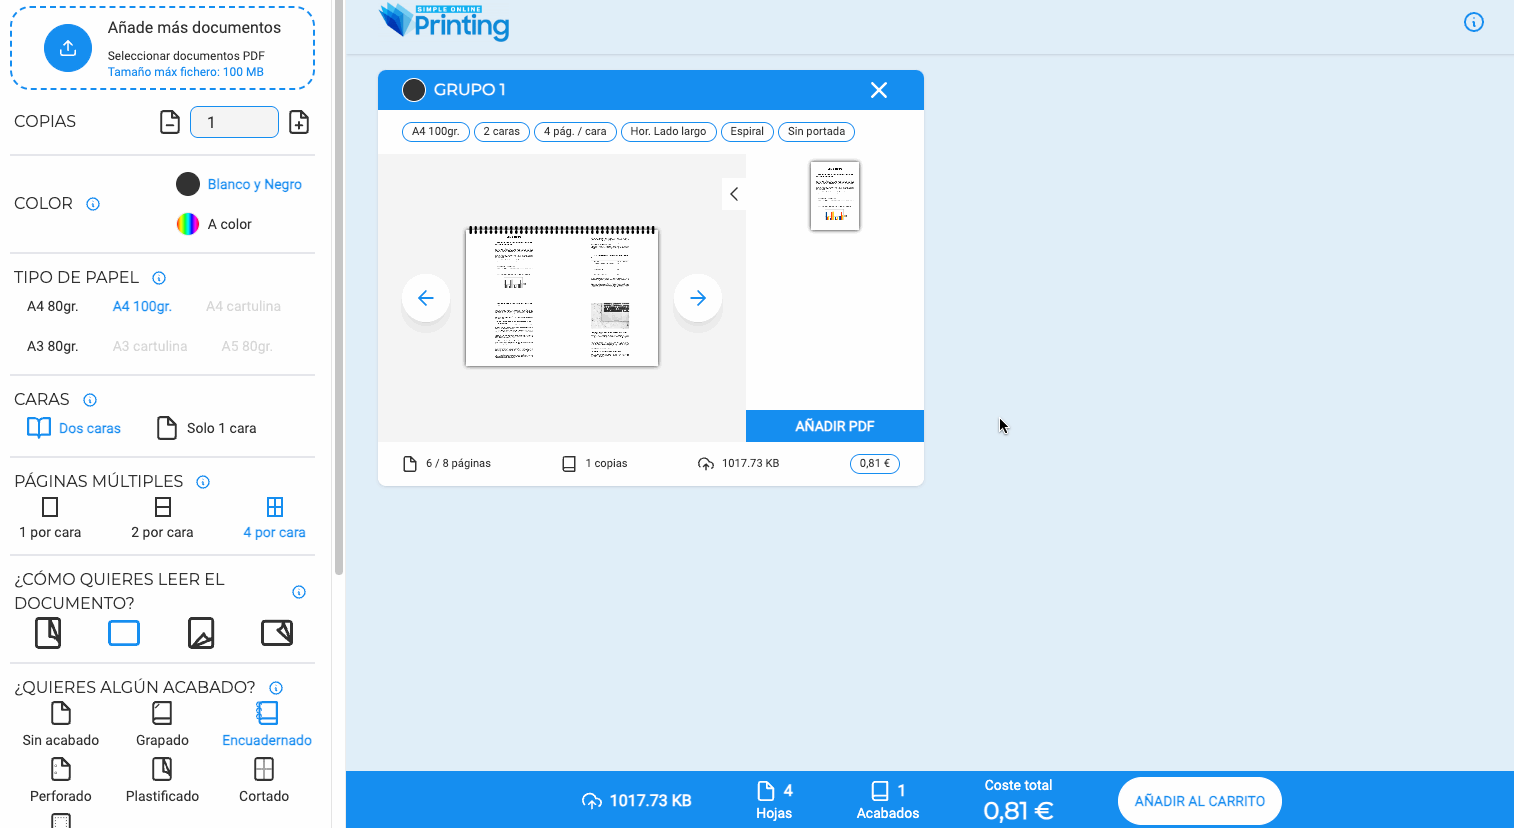Select landscape corner-flip reading icon
Viewport: 1514px width, 828px height.
[x=277, y=633]
